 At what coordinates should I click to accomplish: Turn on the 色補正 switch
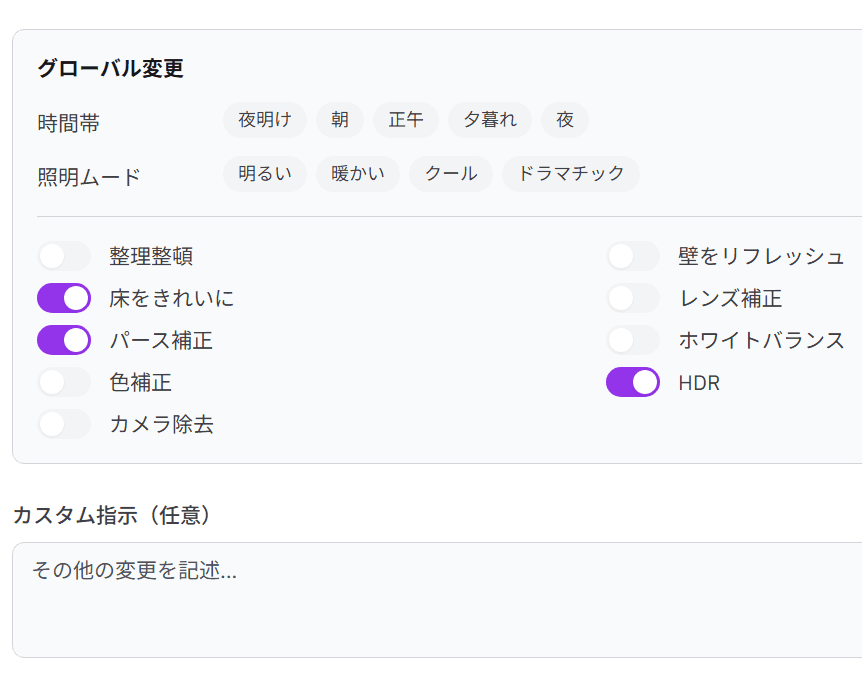pyautogui.click(x=64, y=382)
